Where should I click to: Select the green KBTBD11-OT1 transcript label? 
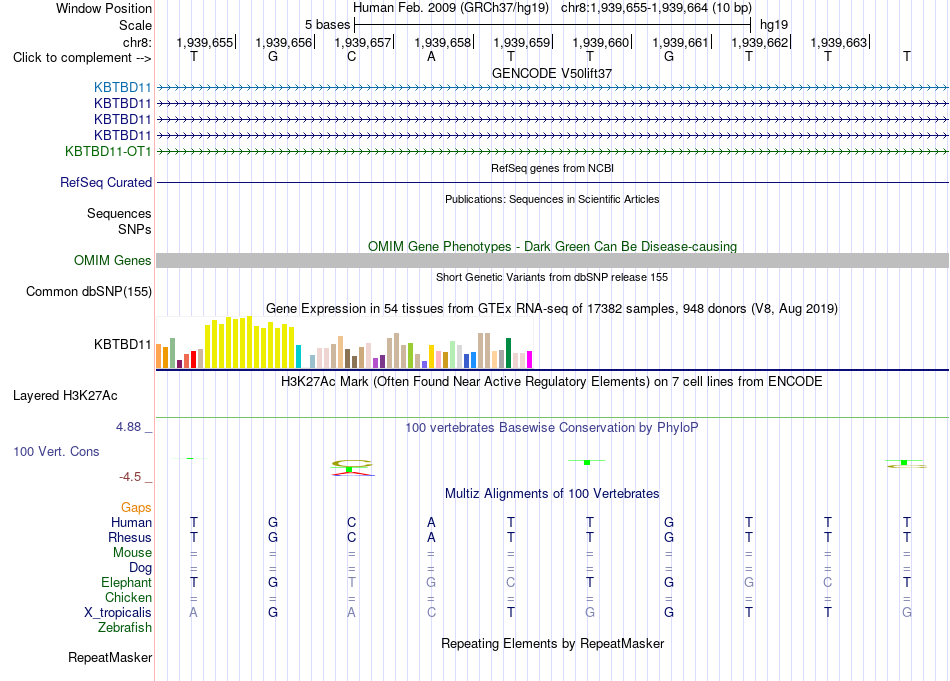pos(108,151)
